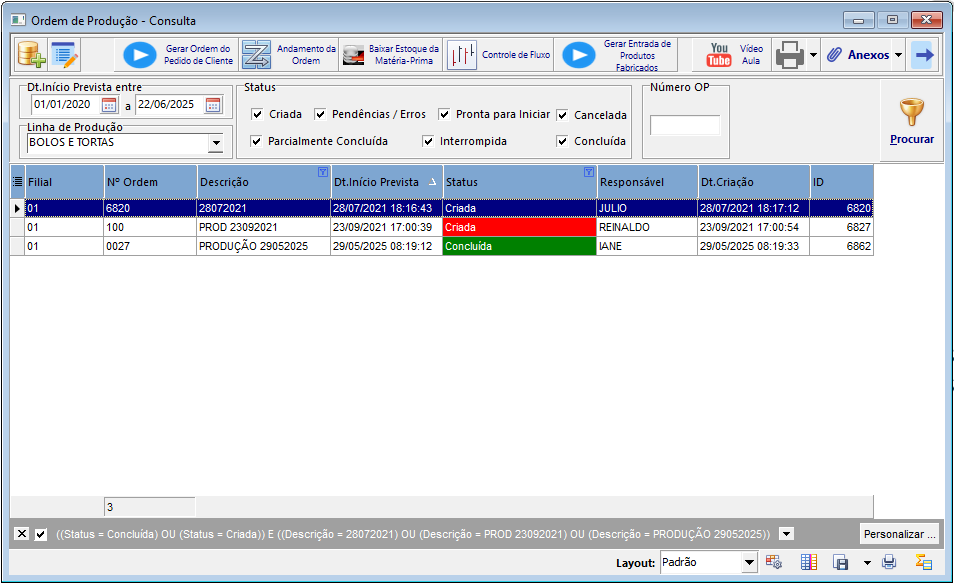Open the YouTube Vídeo Aula icon
954x585 pixels.
pos(719,55)
